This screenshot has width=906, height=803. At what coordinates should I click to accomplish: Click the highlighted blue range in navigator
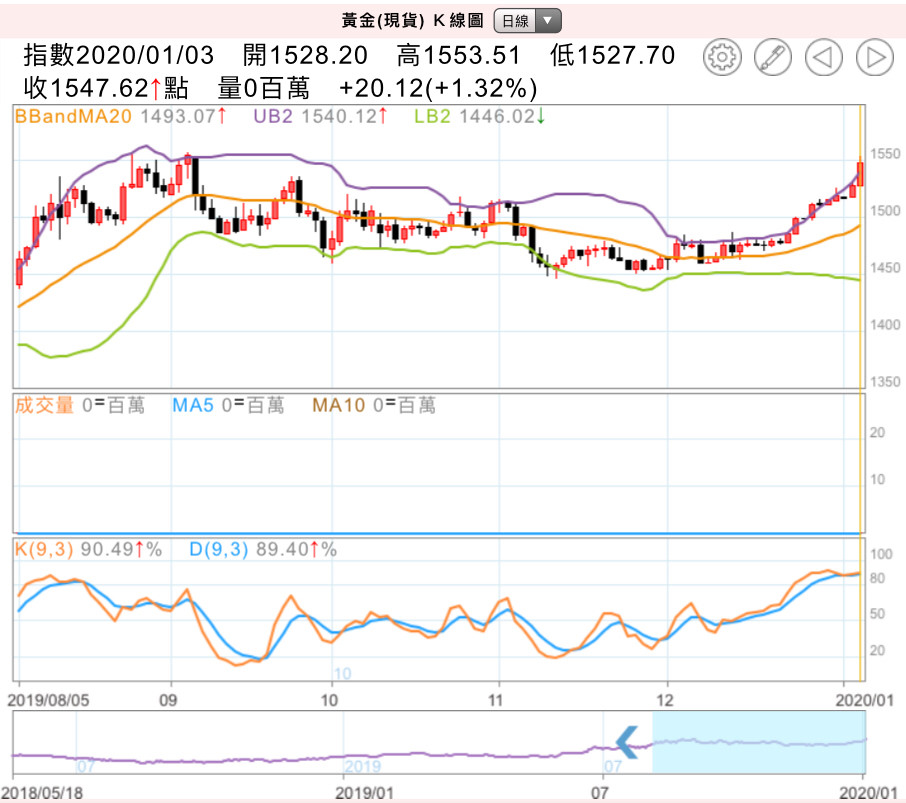pyautogui.click(x=758, y=742)
